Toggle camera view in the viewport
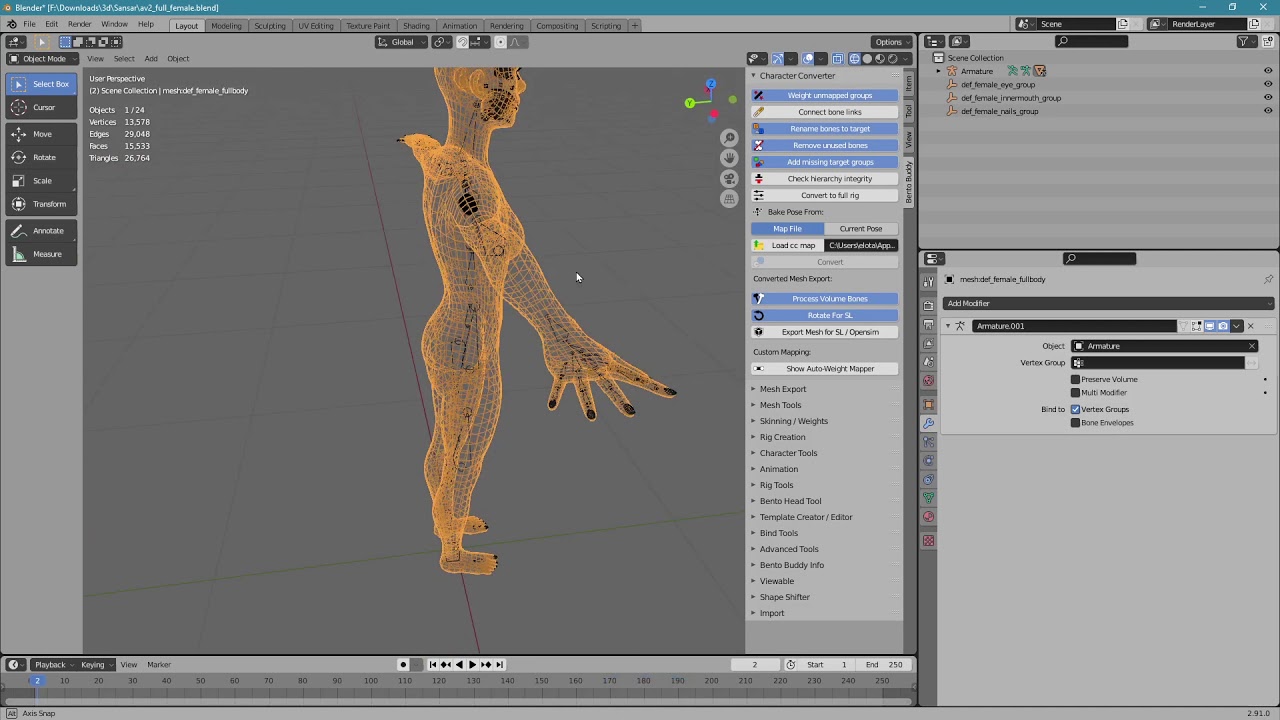Screen dimensions: 1280x720 pos(729,178)
